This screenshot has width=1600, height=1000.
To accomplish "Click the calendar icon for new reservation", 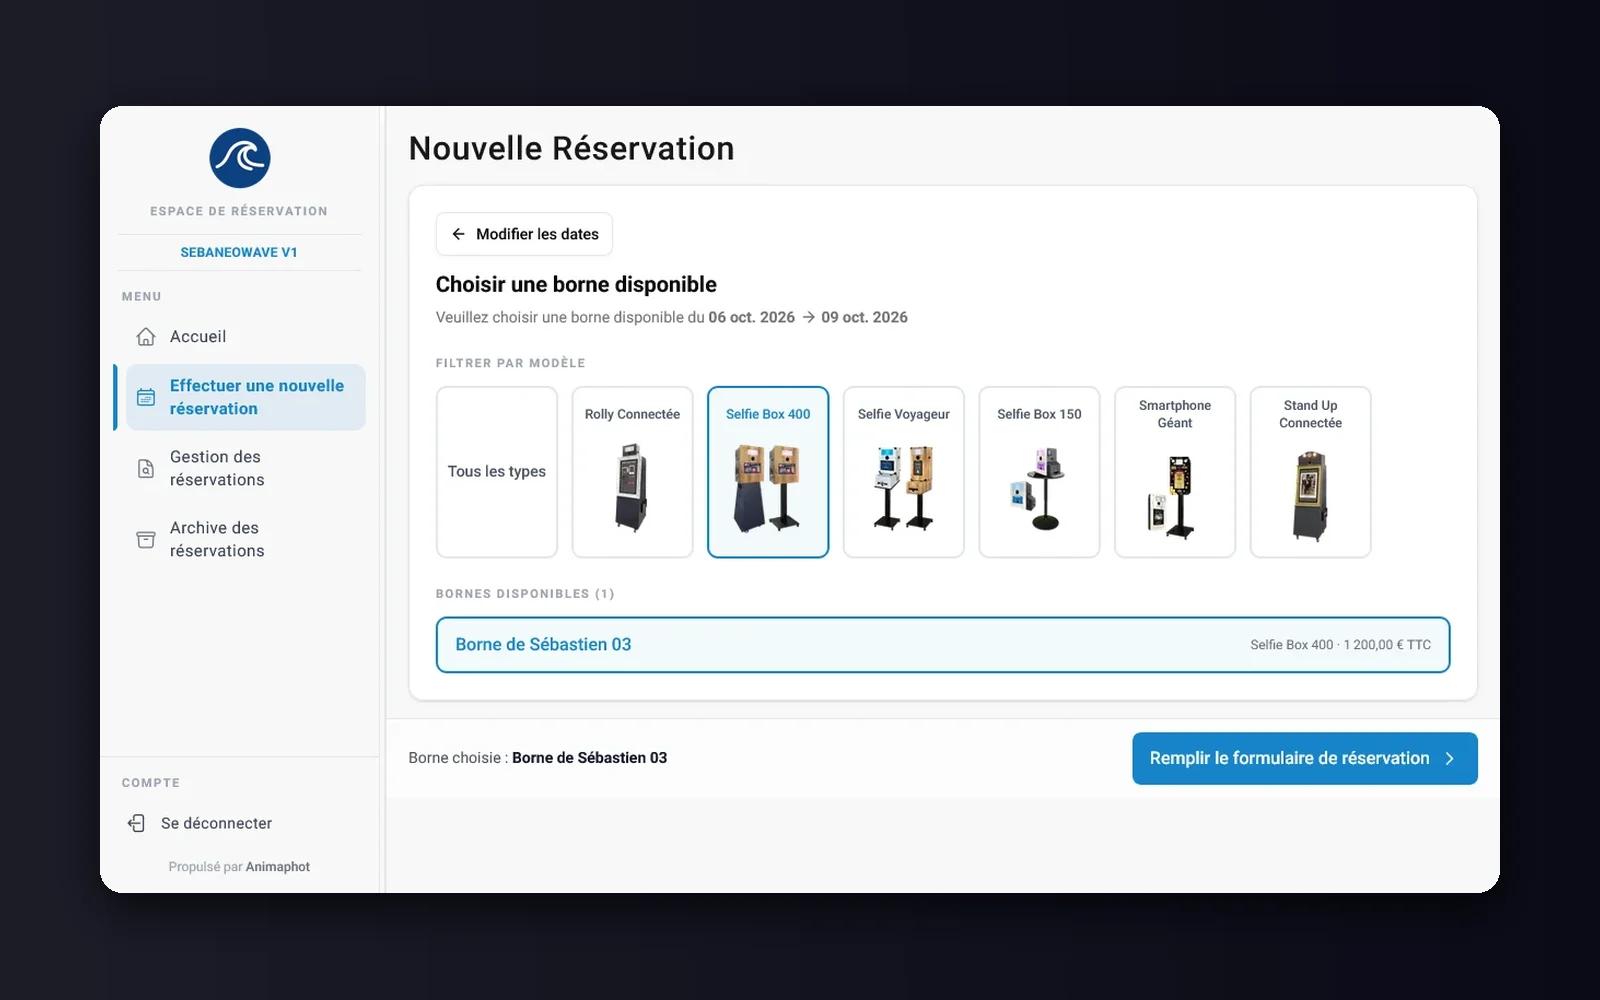I will point(146,397).
